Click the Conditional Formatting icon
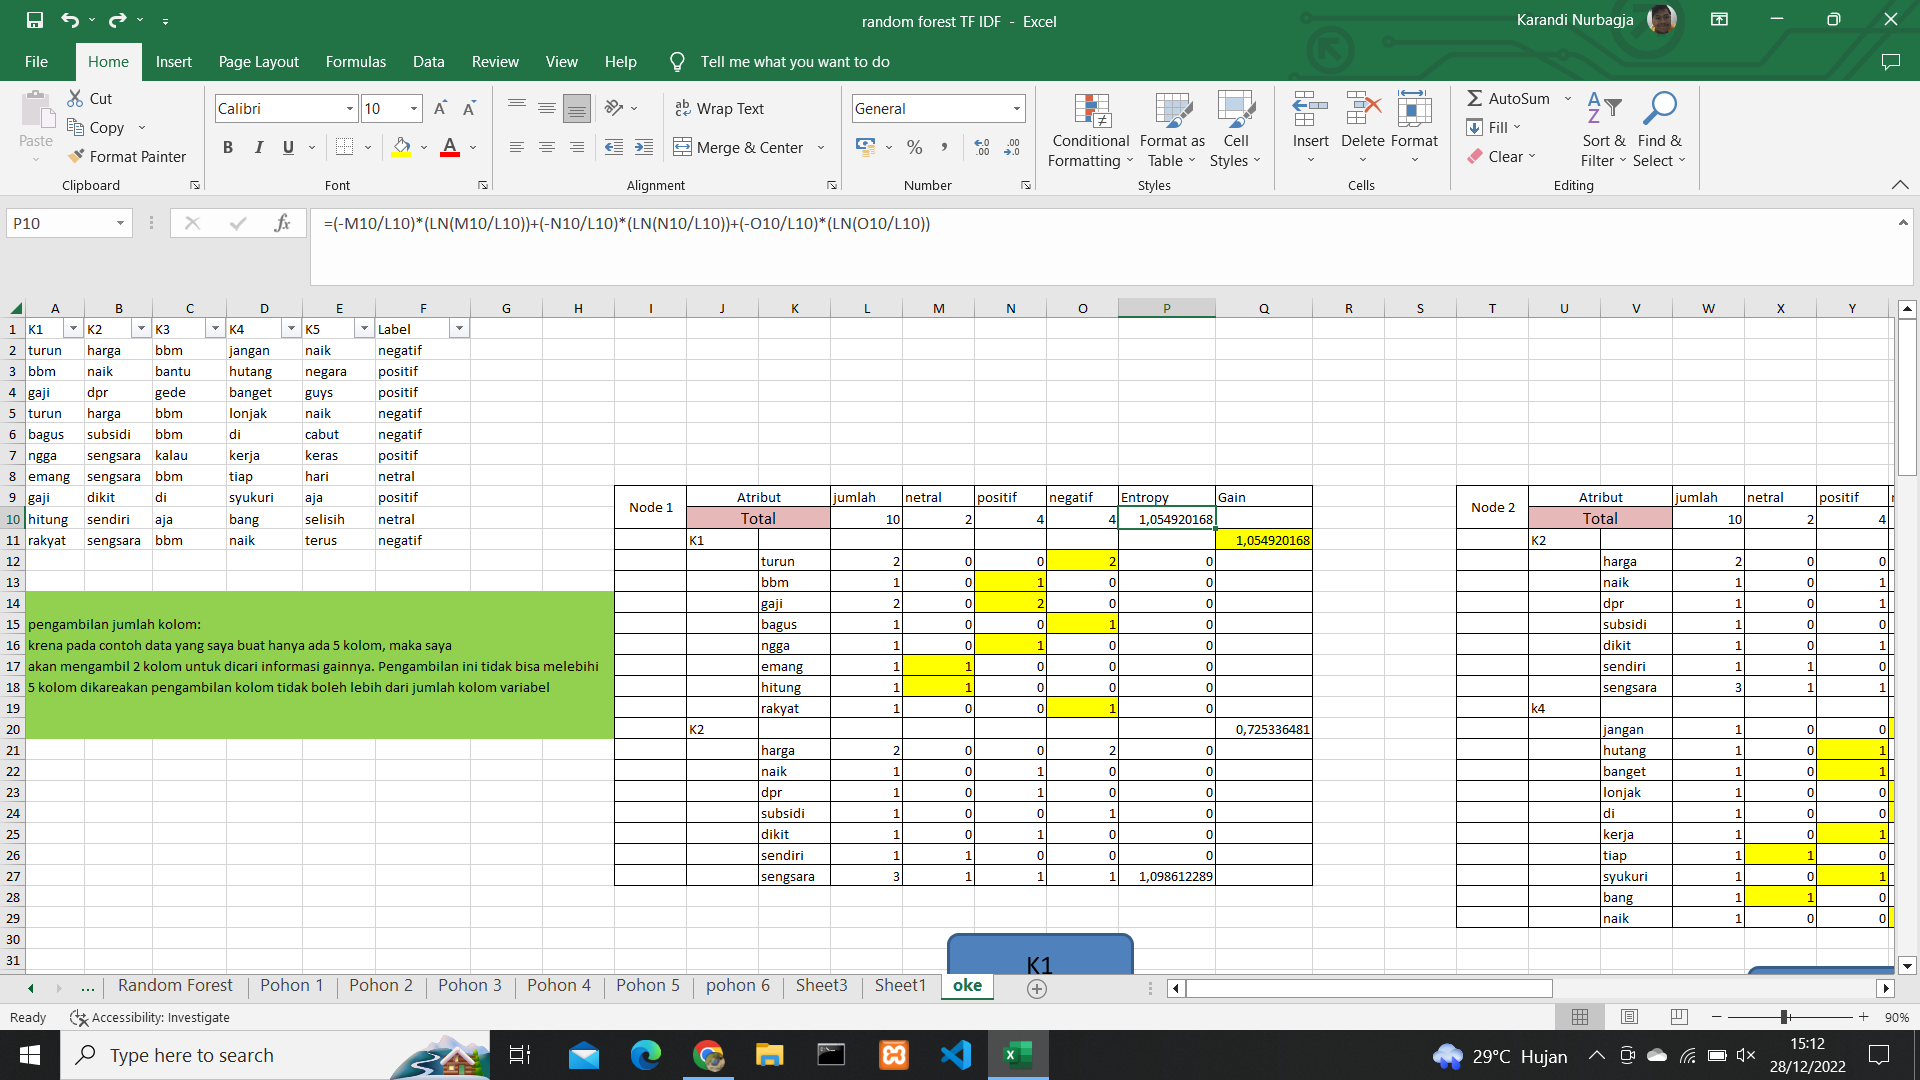Screen dimensions: 1920x1080 coord(1091,112)
